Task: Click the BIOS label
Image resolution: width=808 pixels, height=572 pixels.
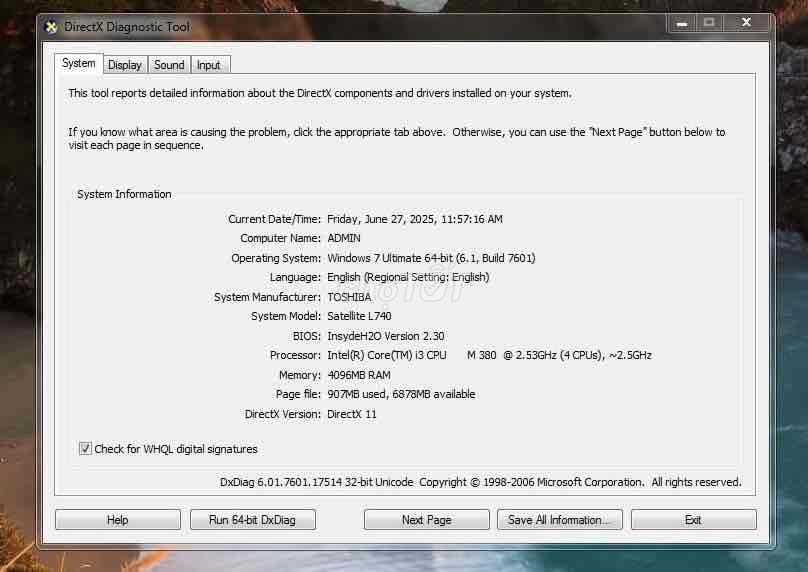Action: (x=307, y=336)
